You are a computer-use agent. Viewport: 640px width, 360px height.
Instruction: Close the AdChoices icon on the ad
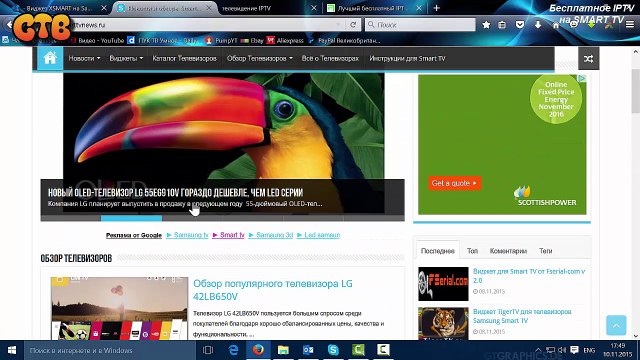583,78
